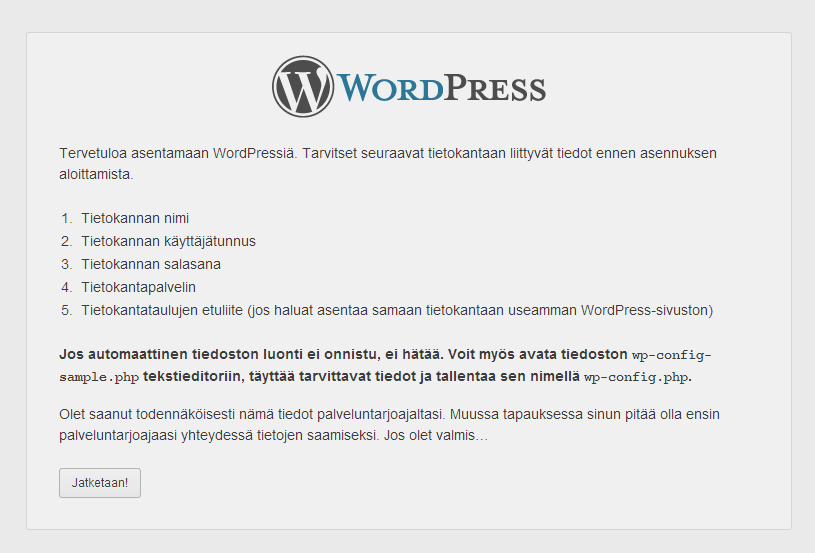Click the 'Tietokantapalvelin' list item
Viewport: 815px width, 553px height.
point(138,287)
